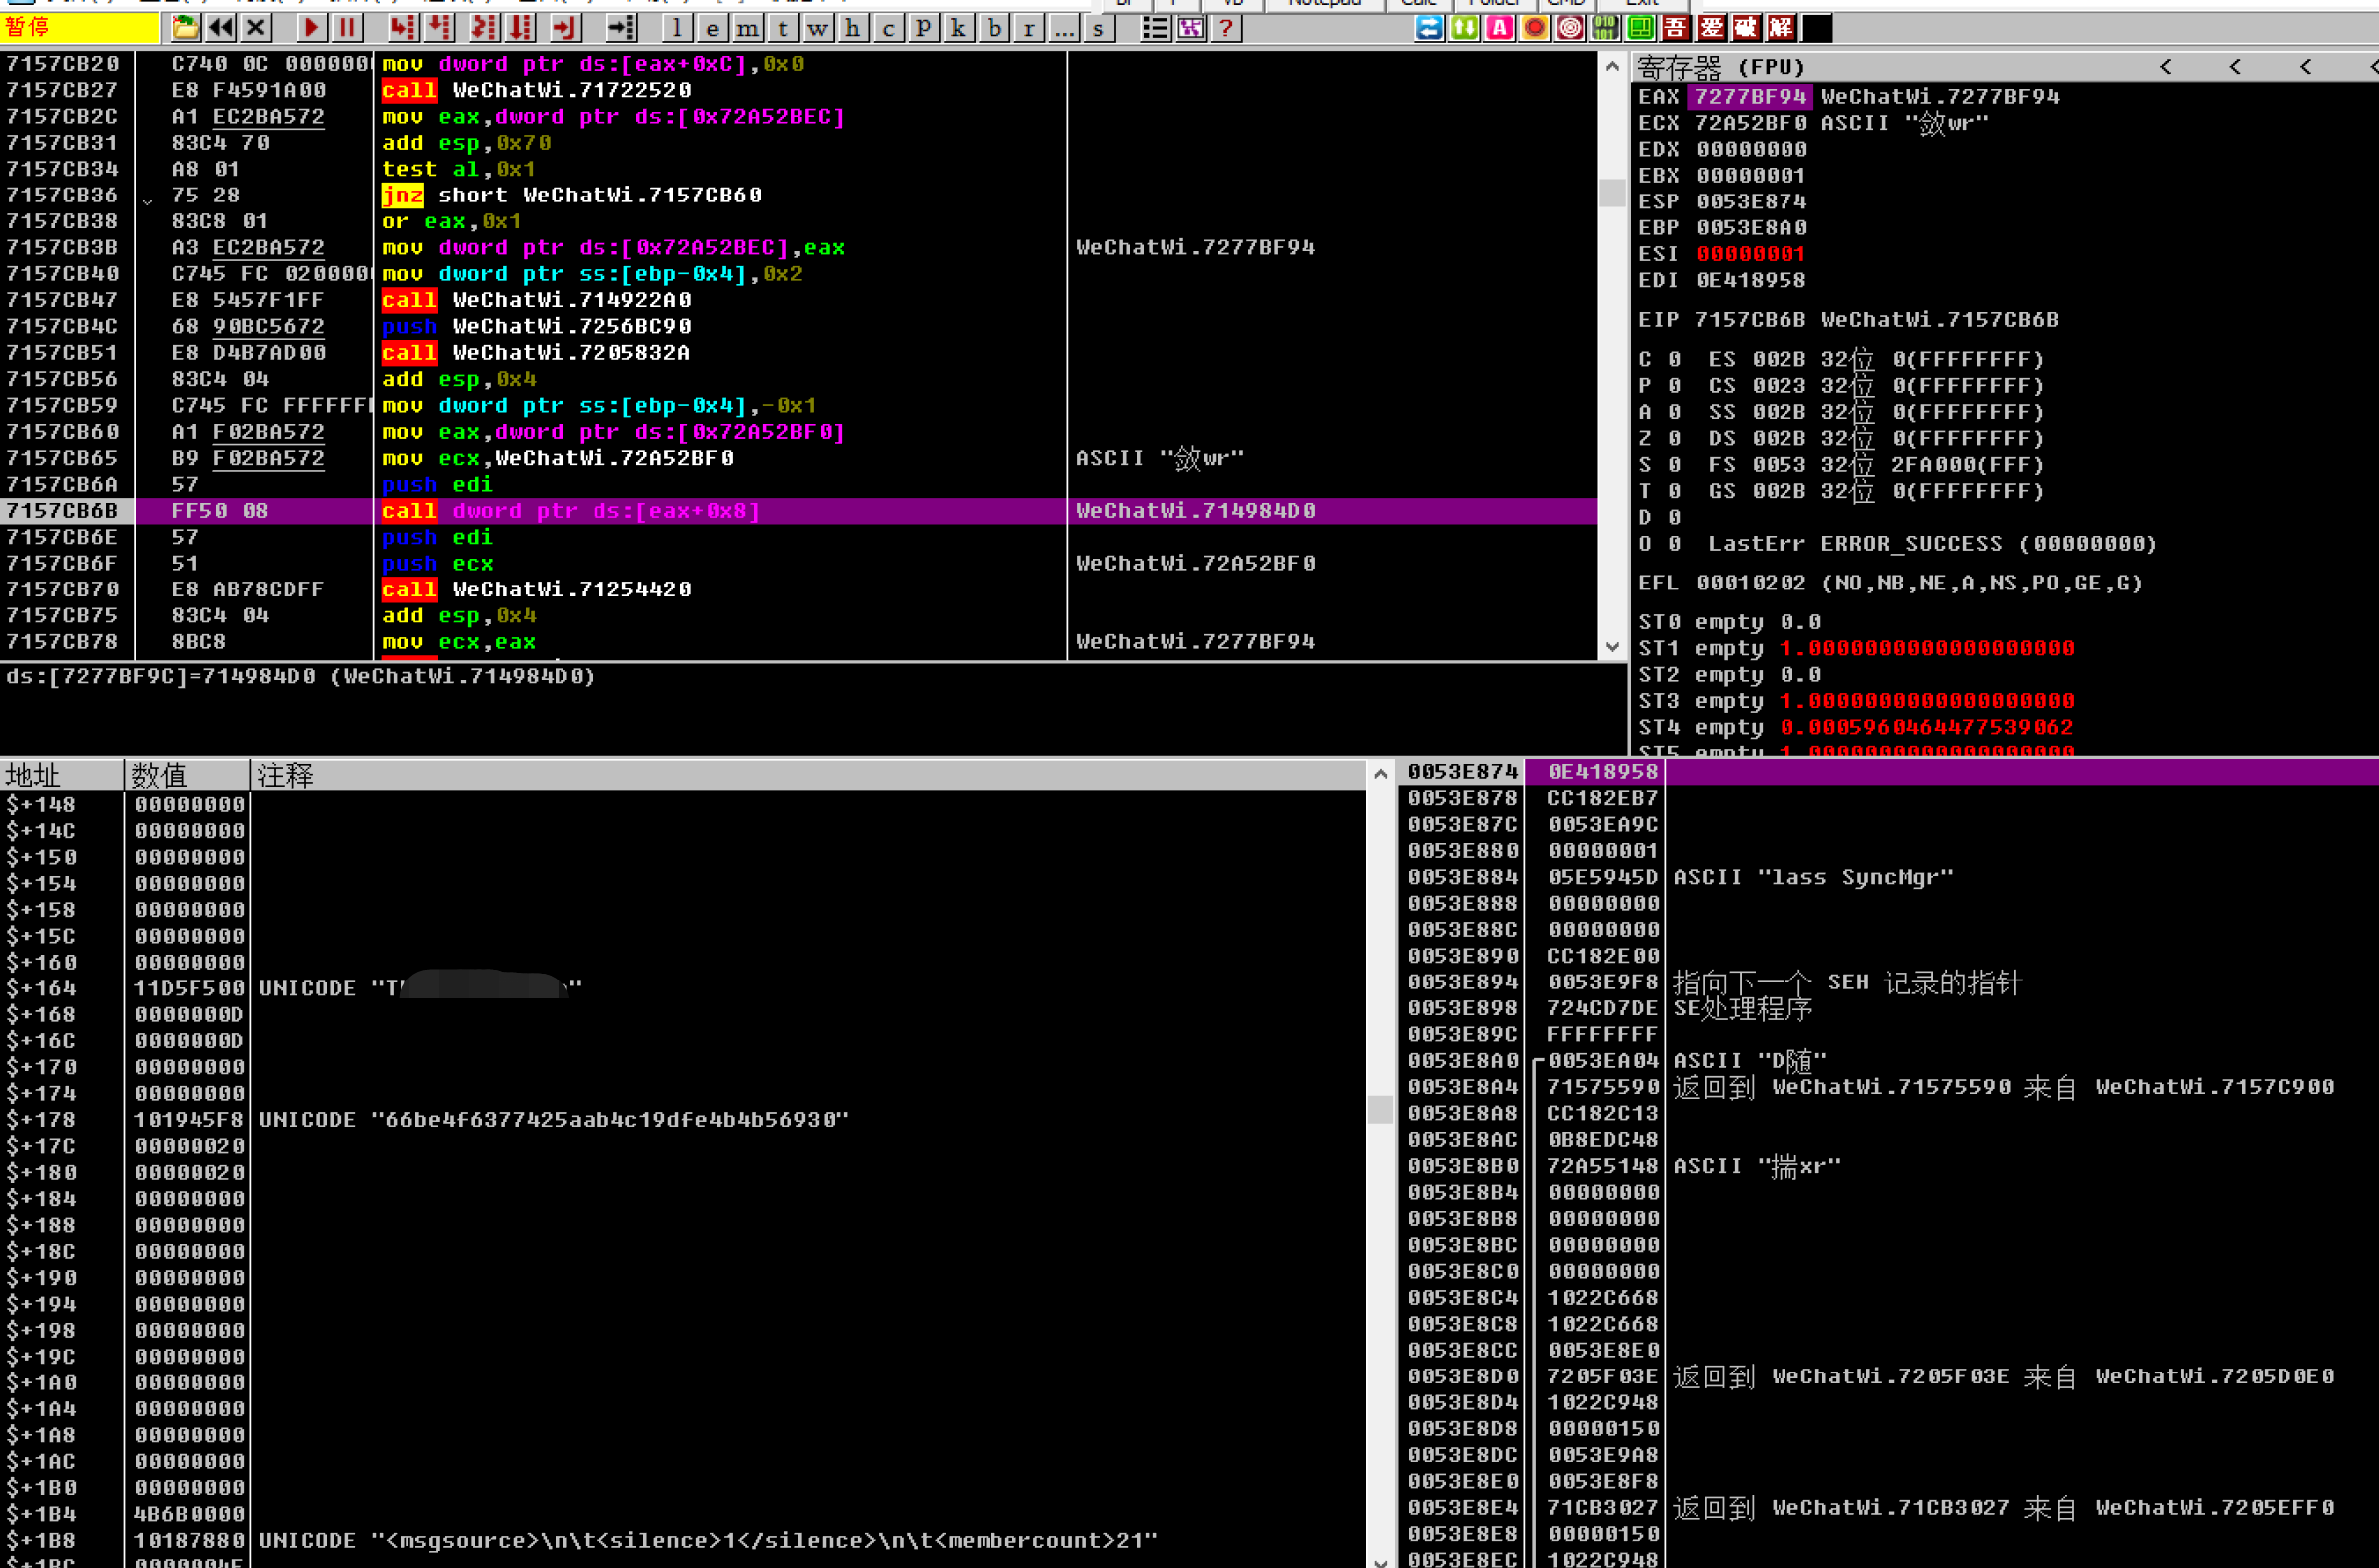Click the 数值 column header in dump
This screenshot has height=1568, width=2379.
[x=188, y=775]
